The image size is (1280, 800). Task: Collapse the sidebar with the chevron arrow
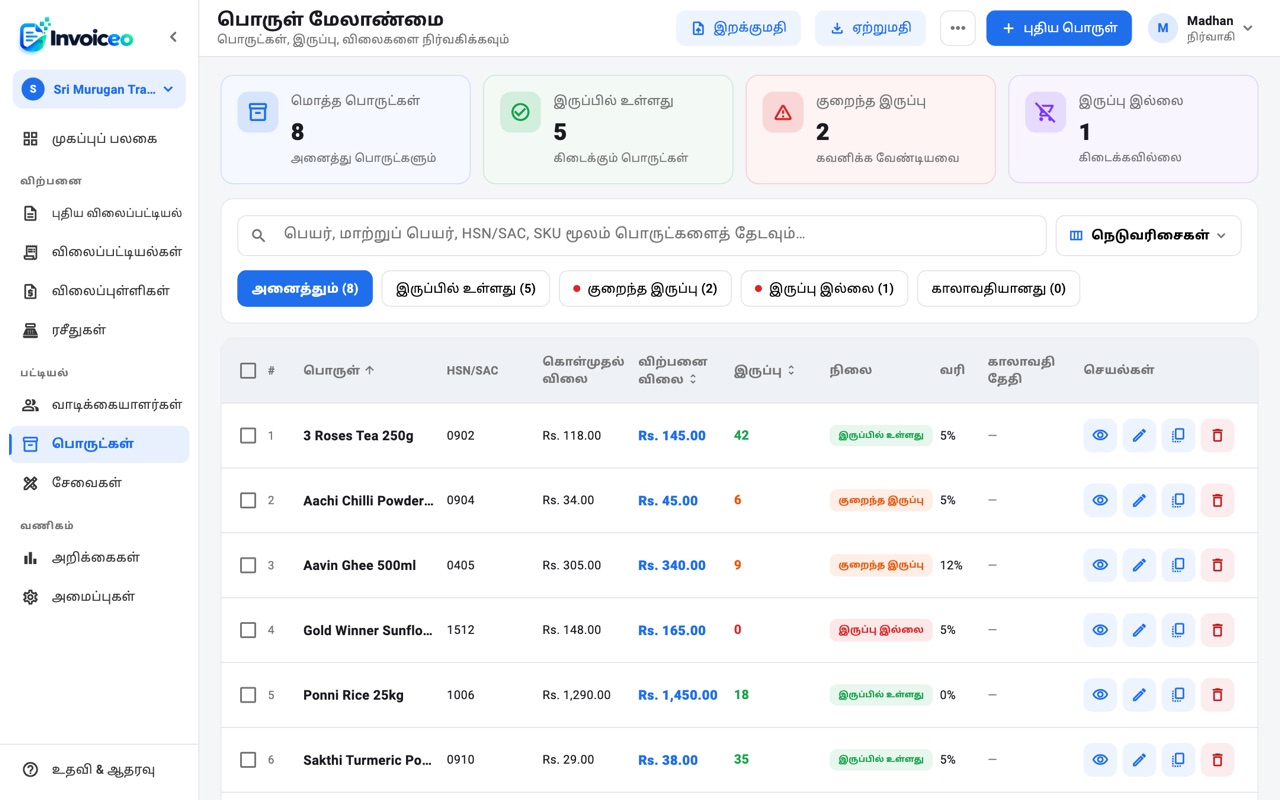tap(173, 37)
